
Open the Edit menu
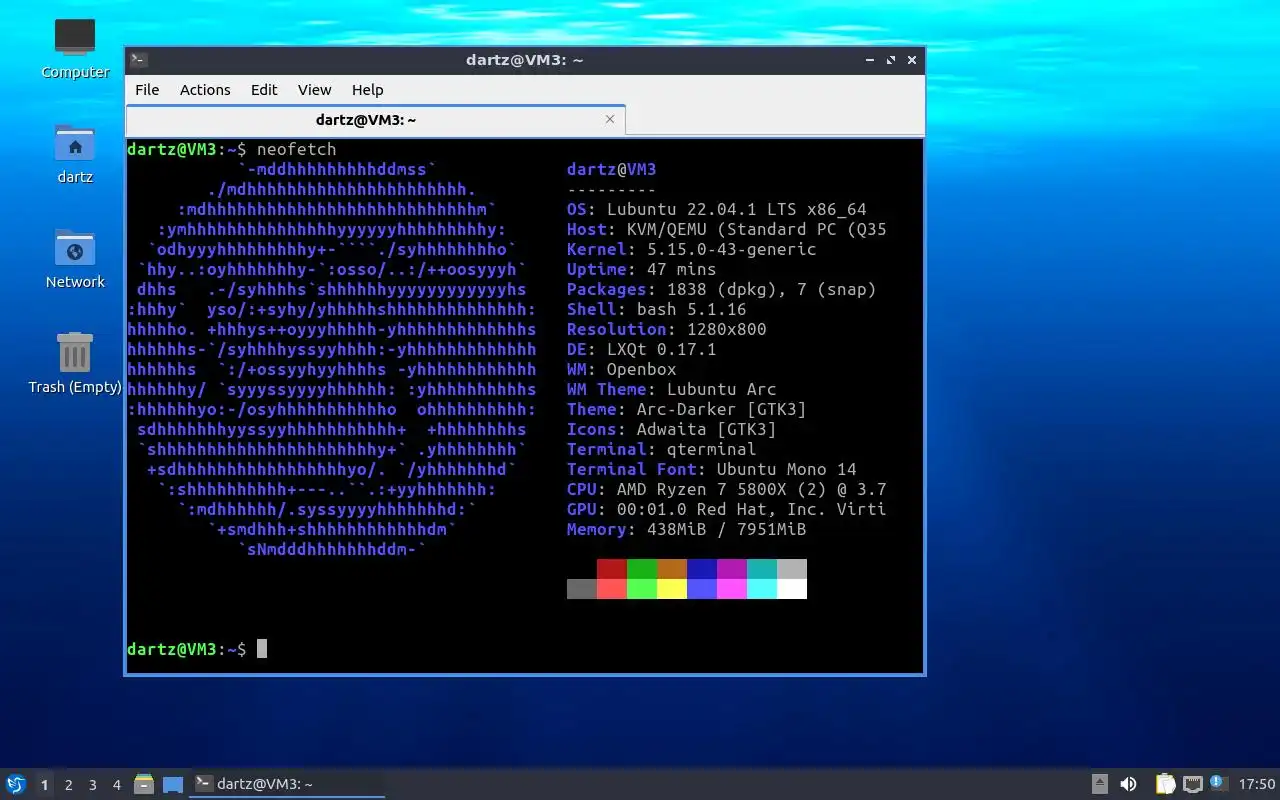click(x=264, y=90)
